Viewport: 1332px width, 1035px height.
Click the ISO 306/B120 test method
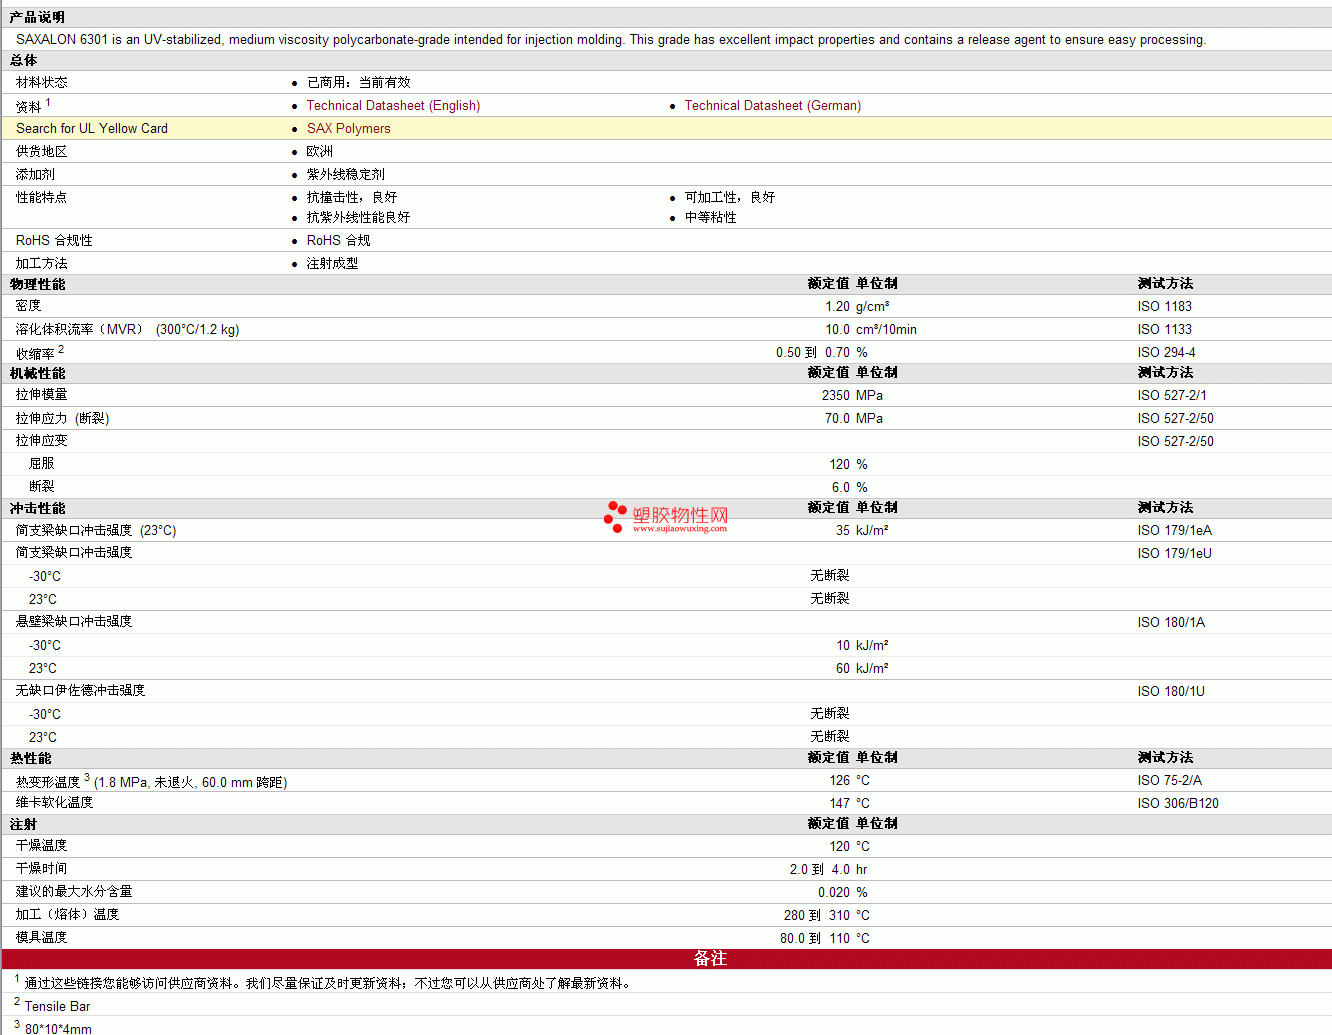pos(1178,804)
